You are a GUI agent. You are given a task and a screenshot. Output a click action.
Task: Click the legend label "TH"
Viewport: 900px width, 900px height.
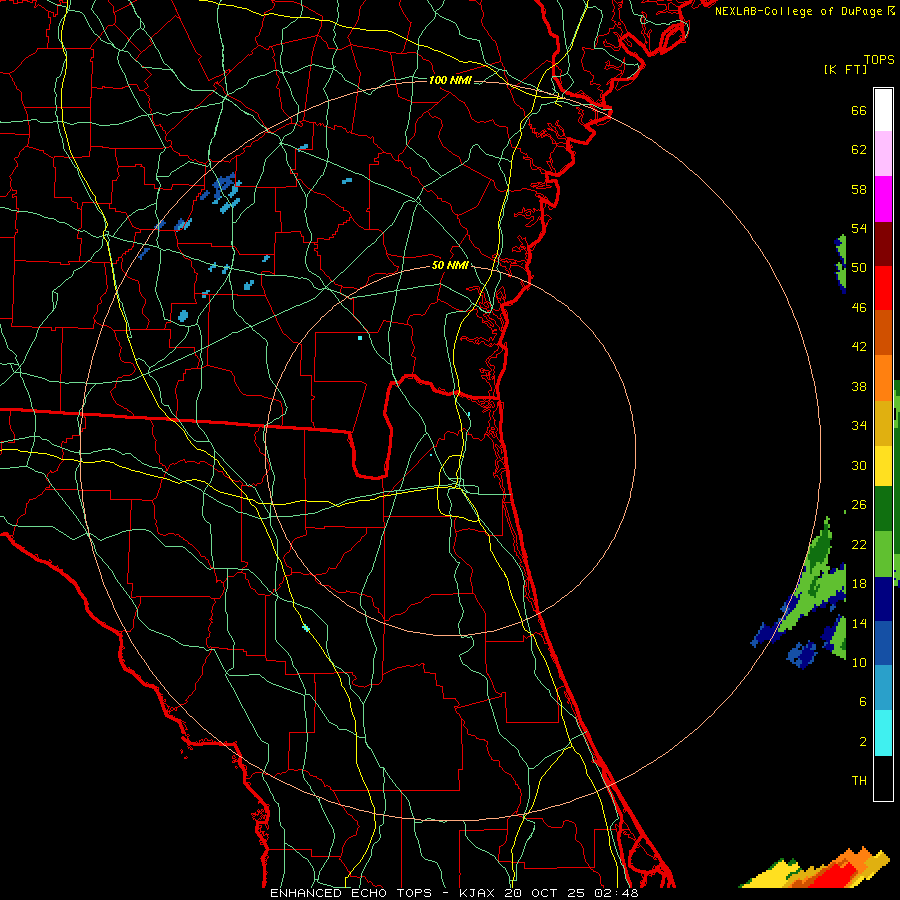pyautogui.click(x=859, y=781)
